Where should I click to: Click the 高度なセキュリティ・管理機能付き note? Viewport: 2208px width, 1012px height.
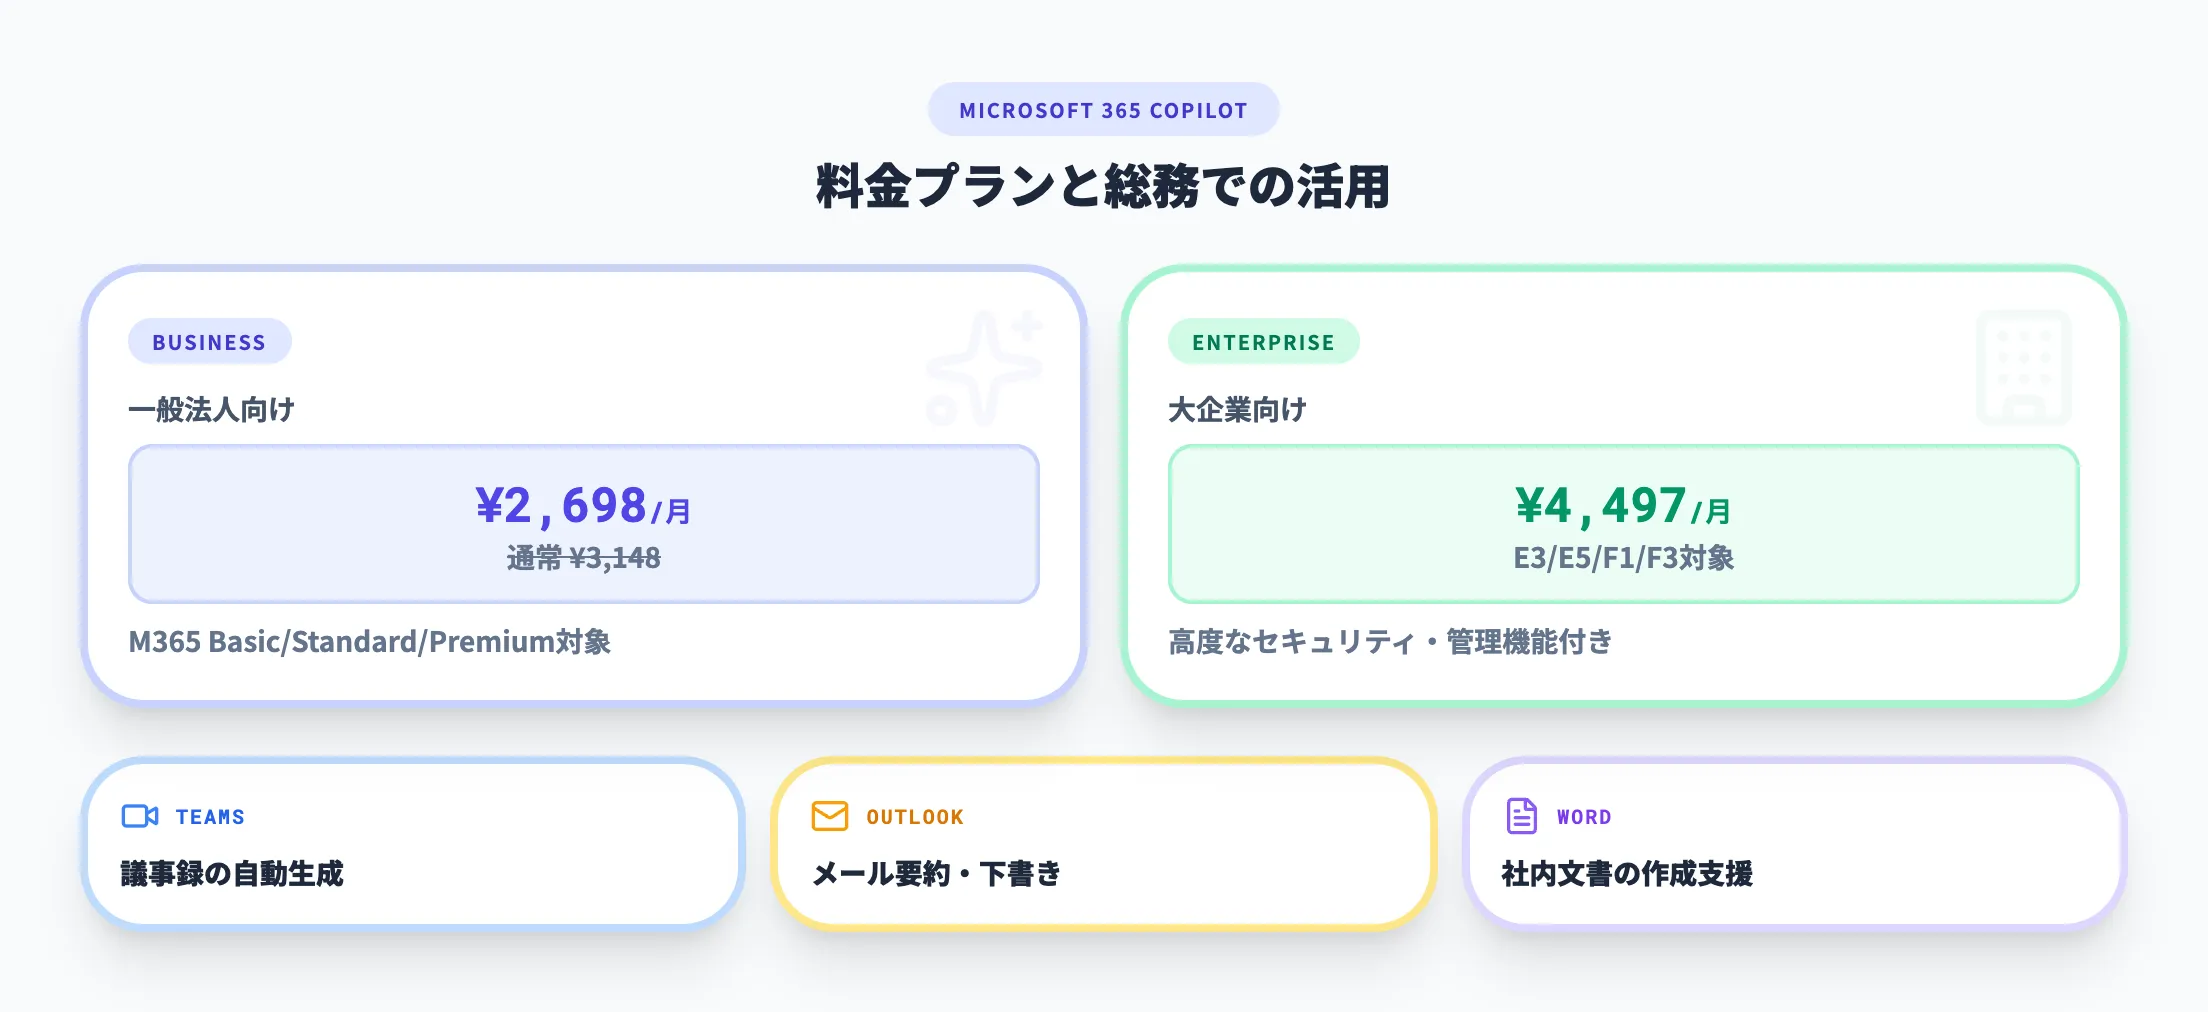[x=1390, y=642]
